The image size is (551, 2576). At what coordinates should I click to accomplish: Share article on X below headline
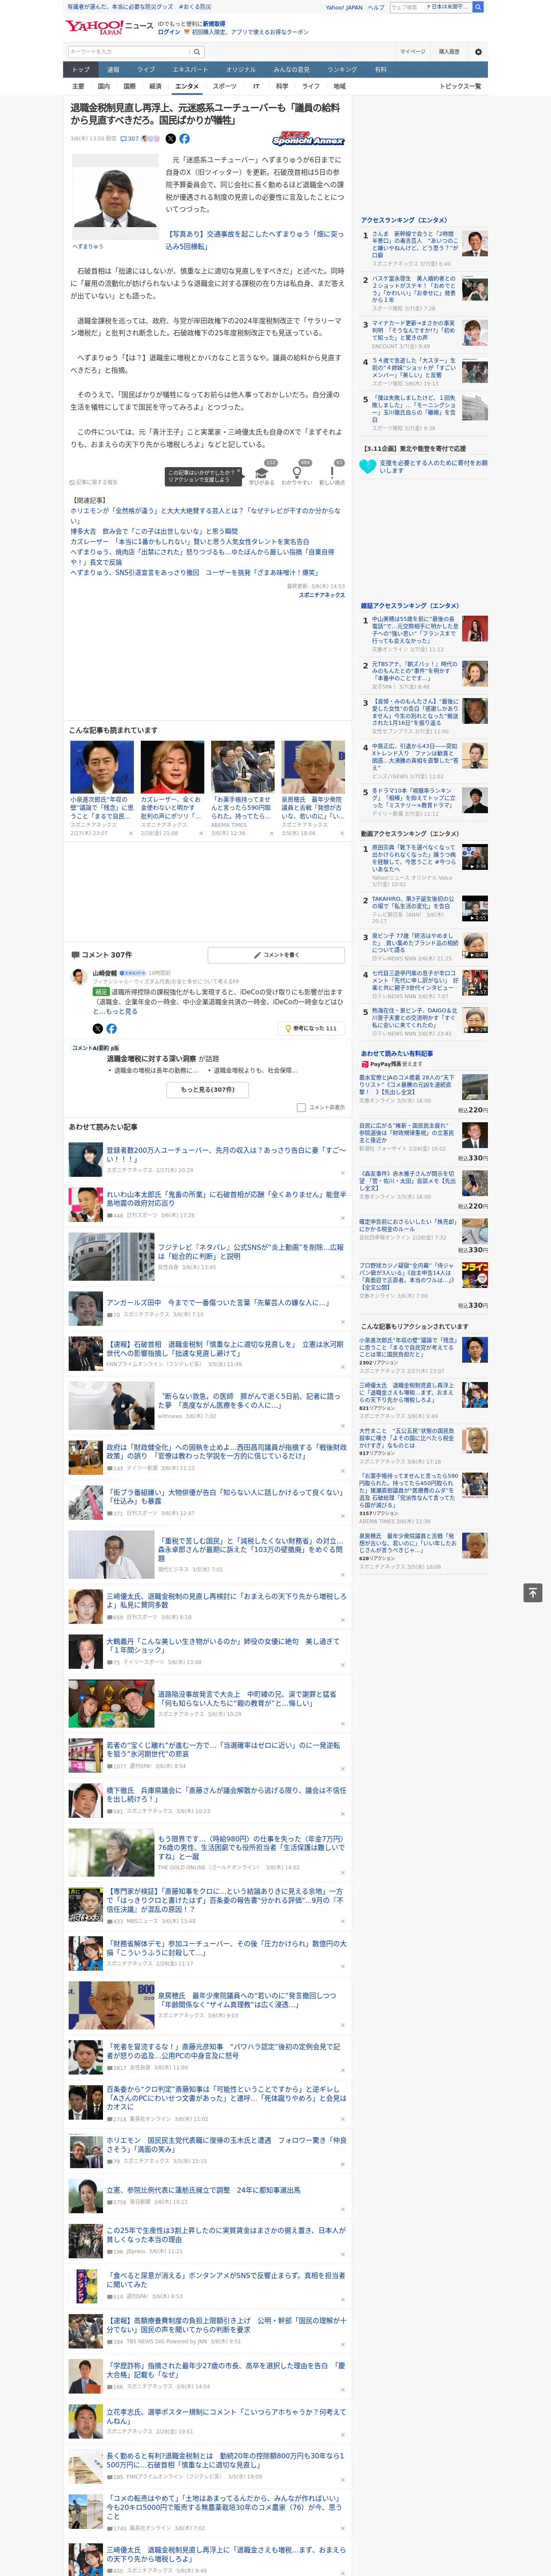pos(170,139)
